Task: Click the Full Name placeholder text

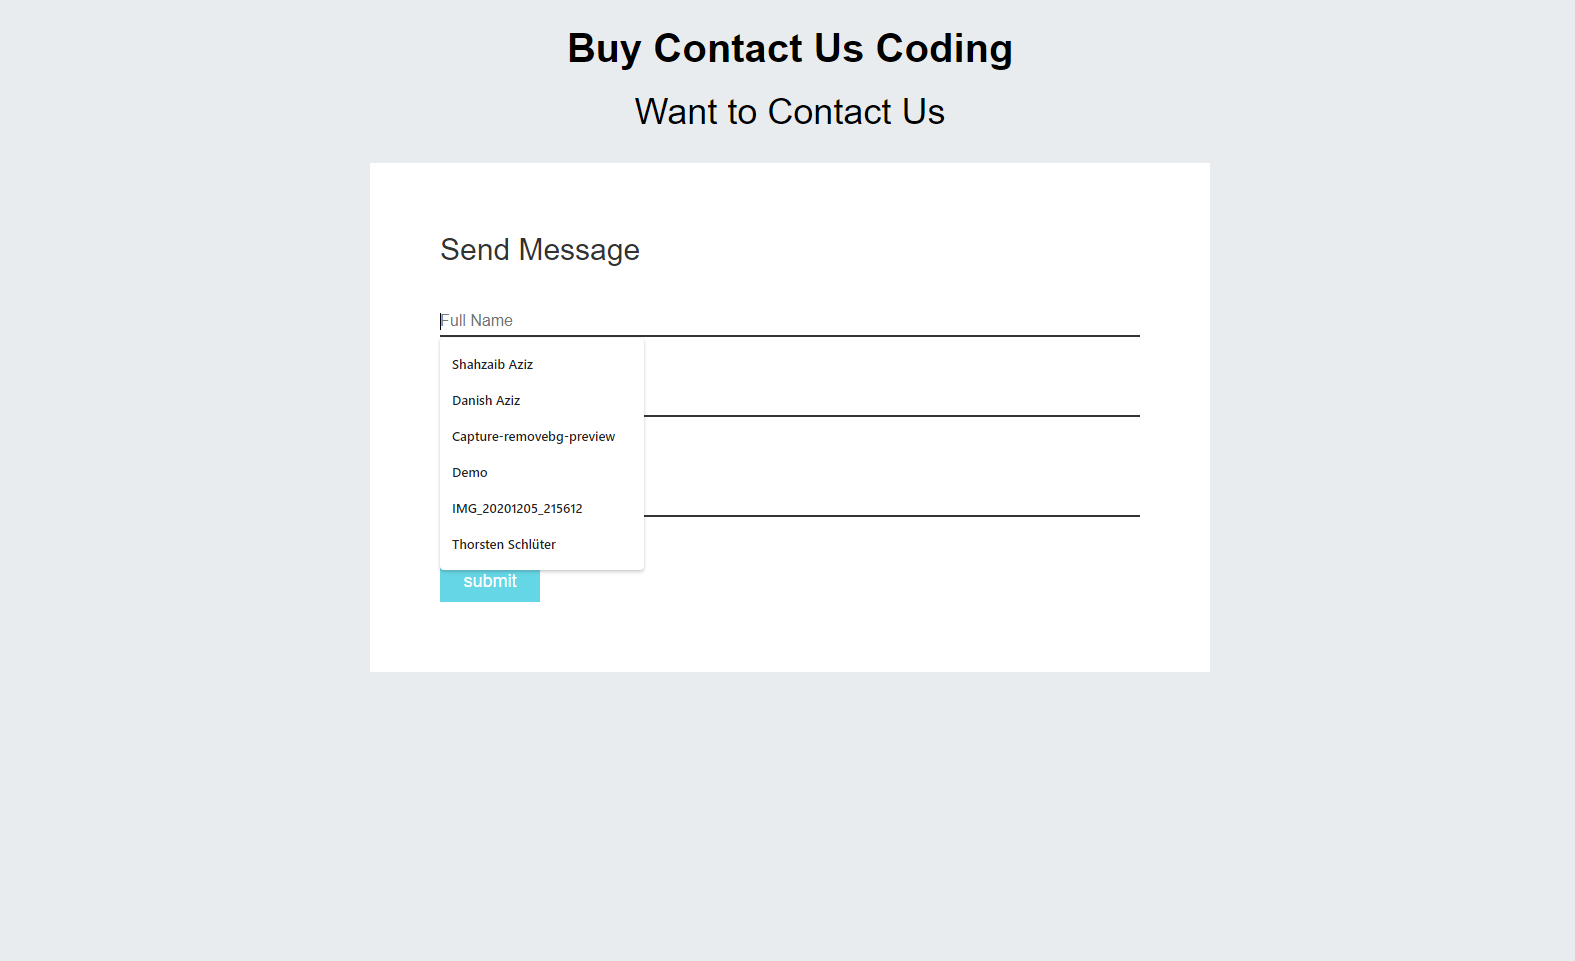Action: (x=477, y=321)
